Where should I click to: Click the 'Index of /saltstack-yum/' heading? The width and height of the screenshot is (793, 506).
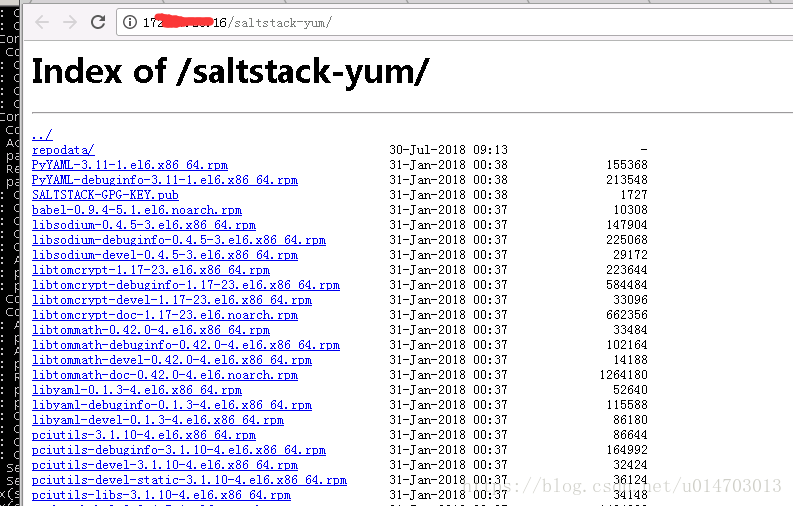tap(231, 71)
